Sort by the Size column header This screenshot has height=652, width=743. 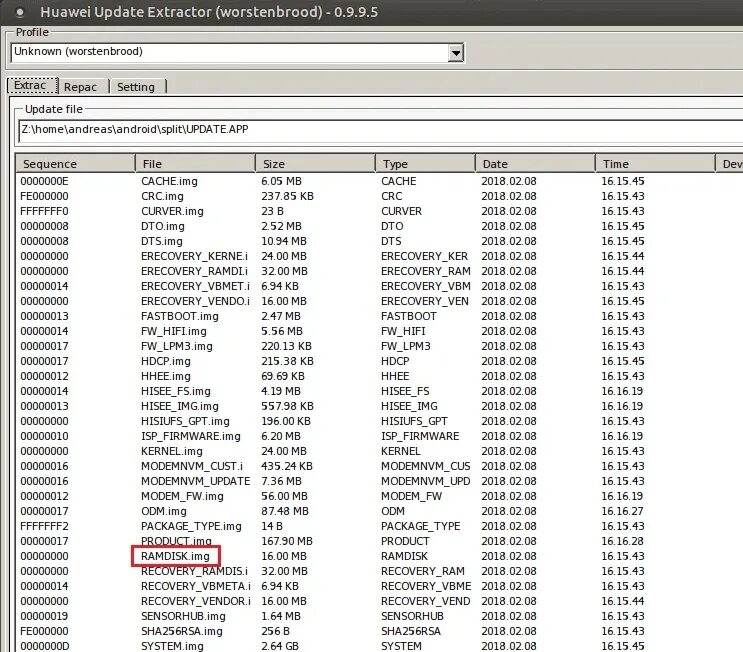tap(315, 164)
